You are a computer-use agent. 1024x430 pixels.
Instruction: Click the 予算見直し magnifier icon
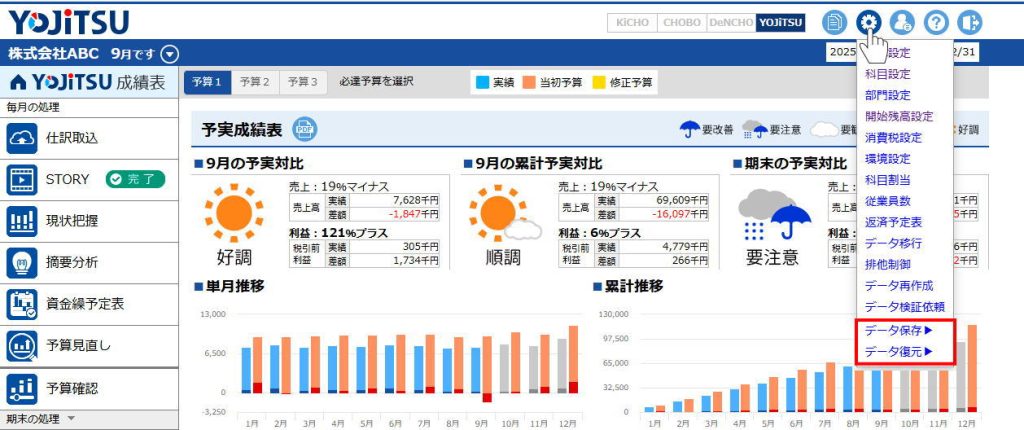pyautogui.click(x=22, y=346)
